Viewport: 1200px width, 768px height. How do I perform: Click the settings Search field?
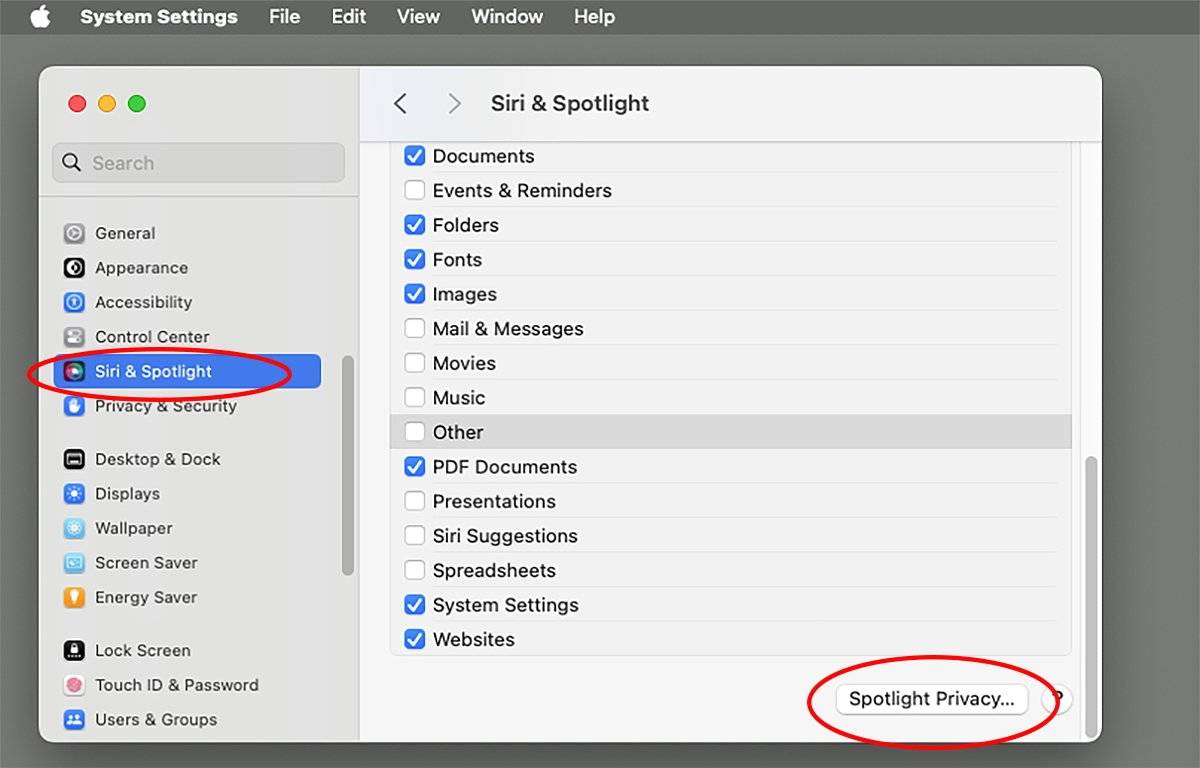click(x=198, y=163)
